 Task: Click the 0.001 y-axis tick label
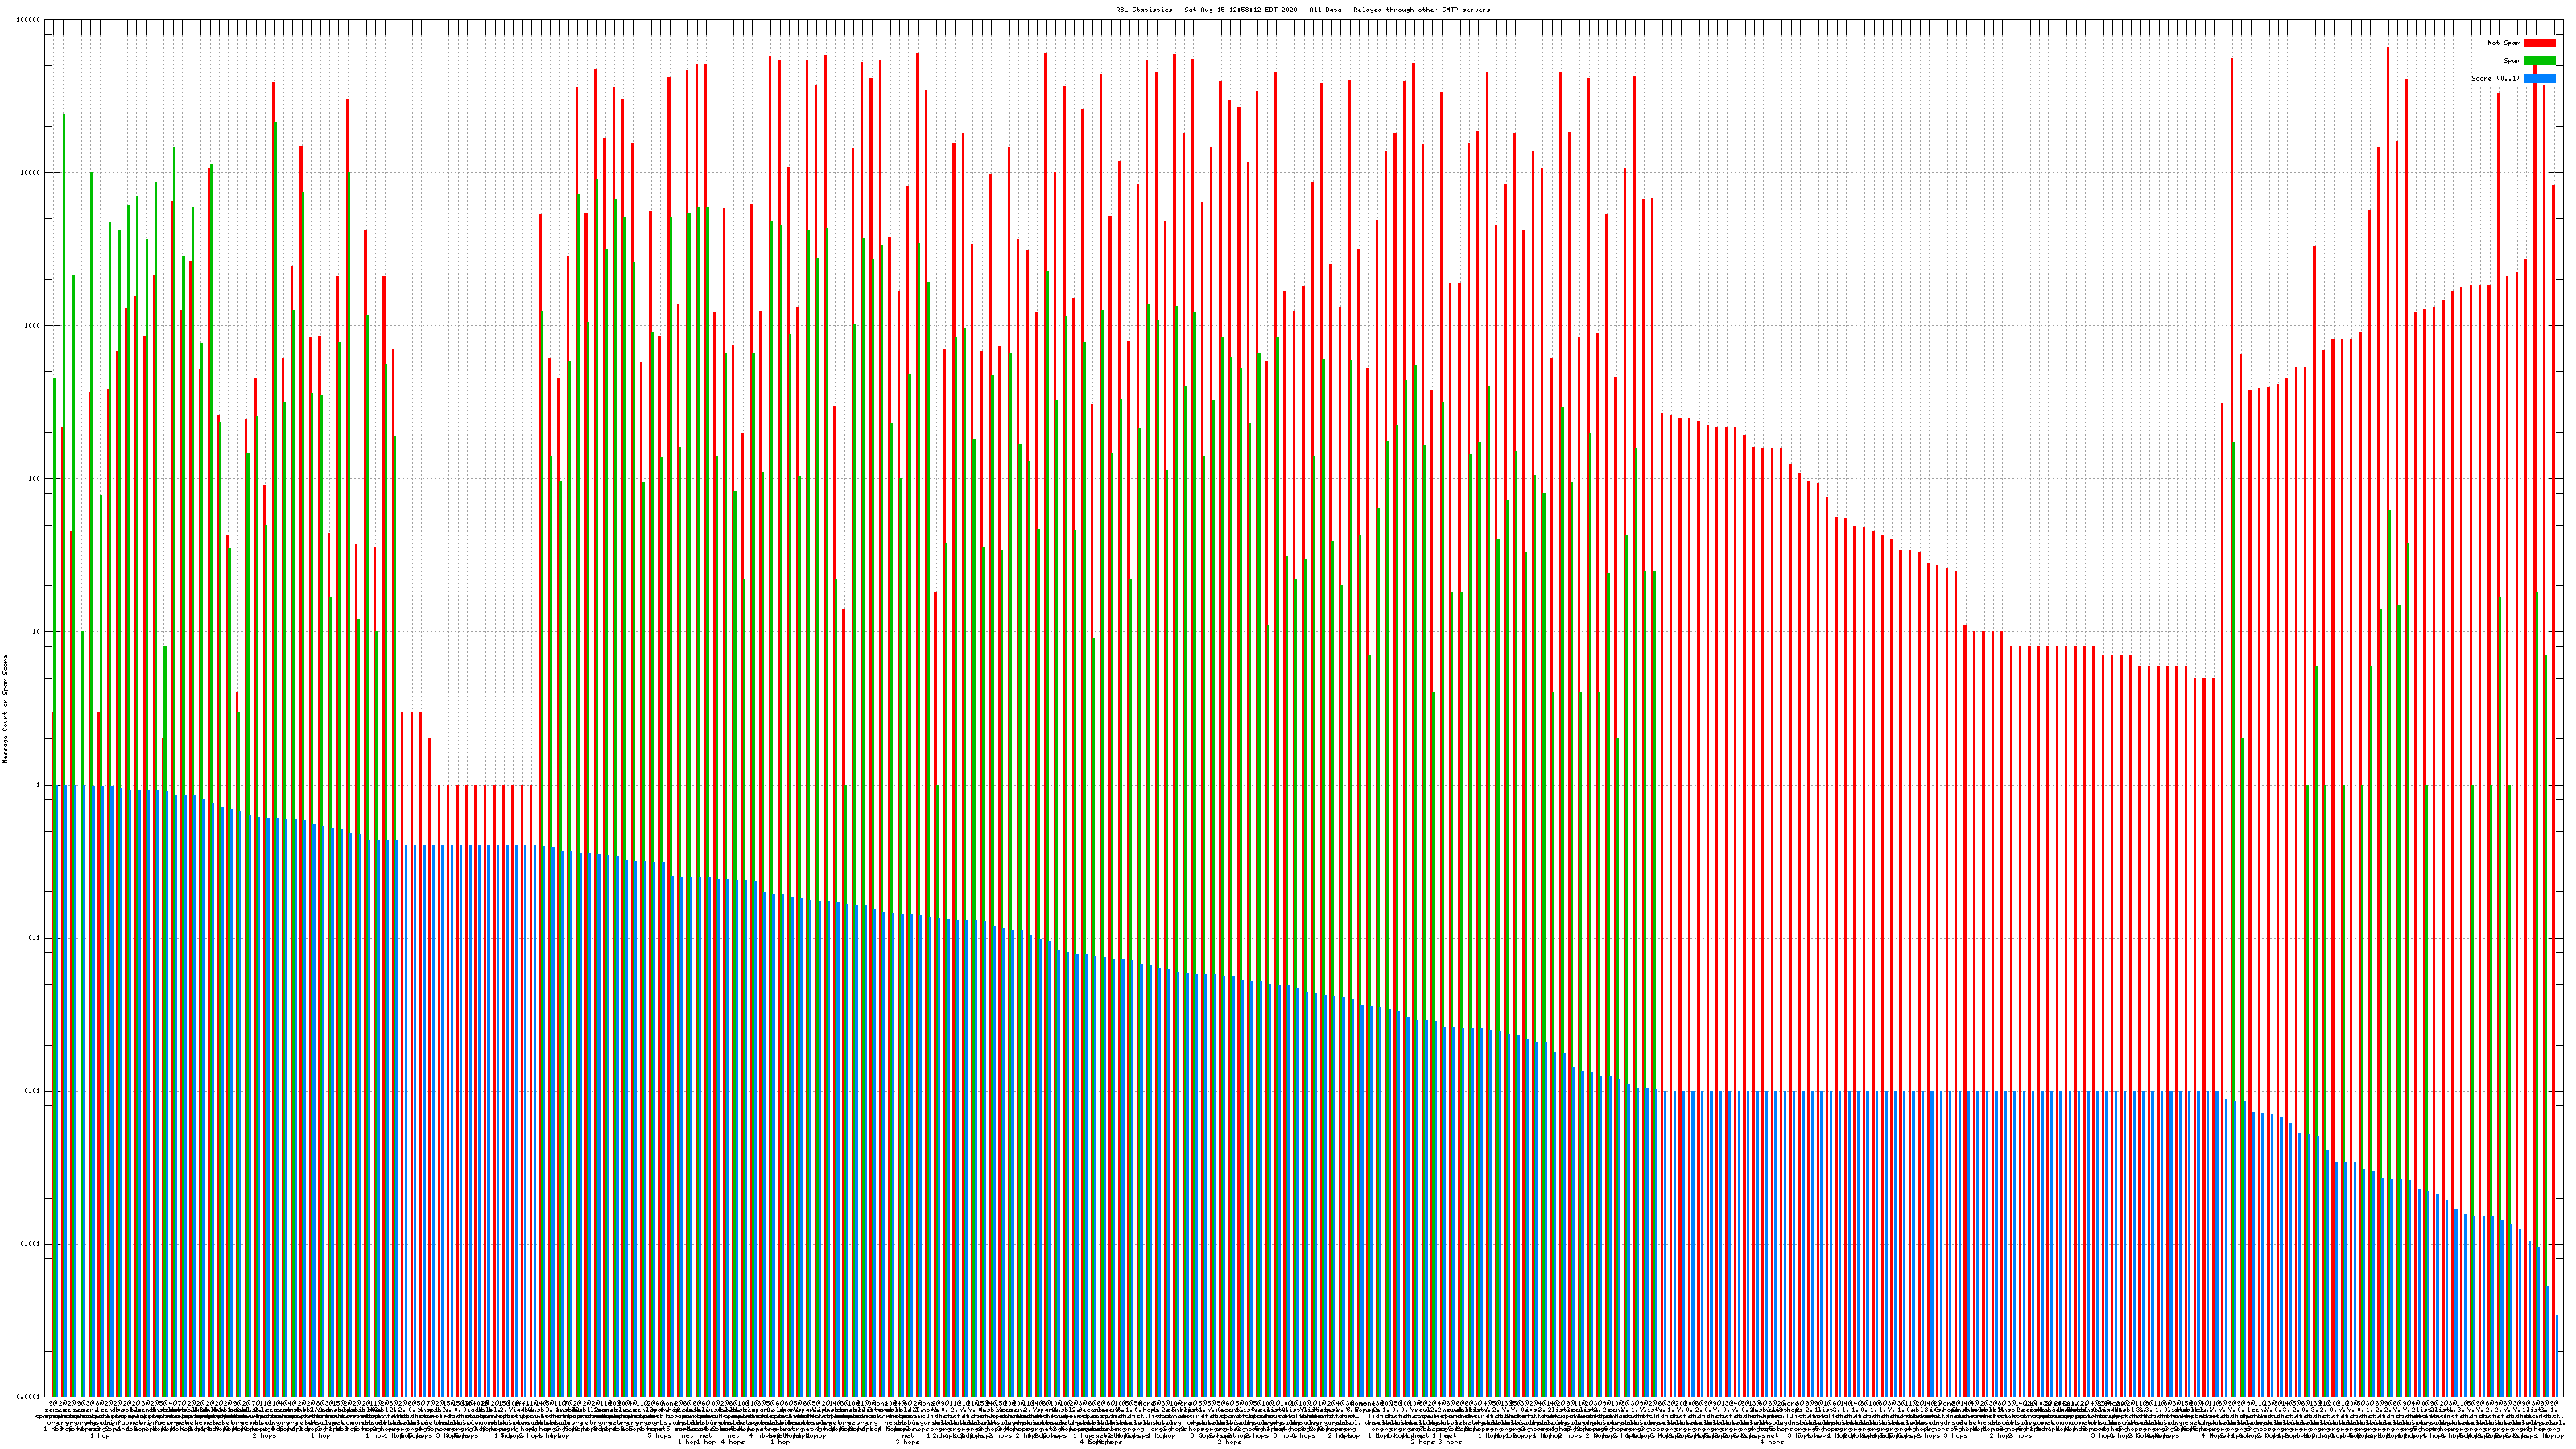click(31, 1244)
